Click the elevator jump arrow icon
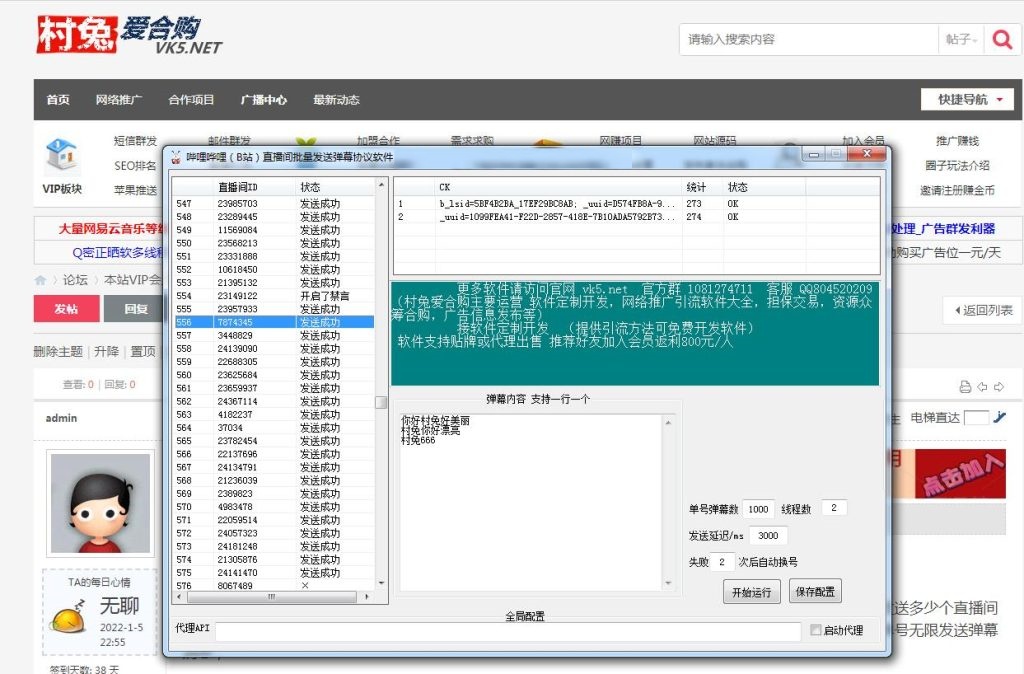Viewport: 1024px width, 674px height. tap(999, 418)
